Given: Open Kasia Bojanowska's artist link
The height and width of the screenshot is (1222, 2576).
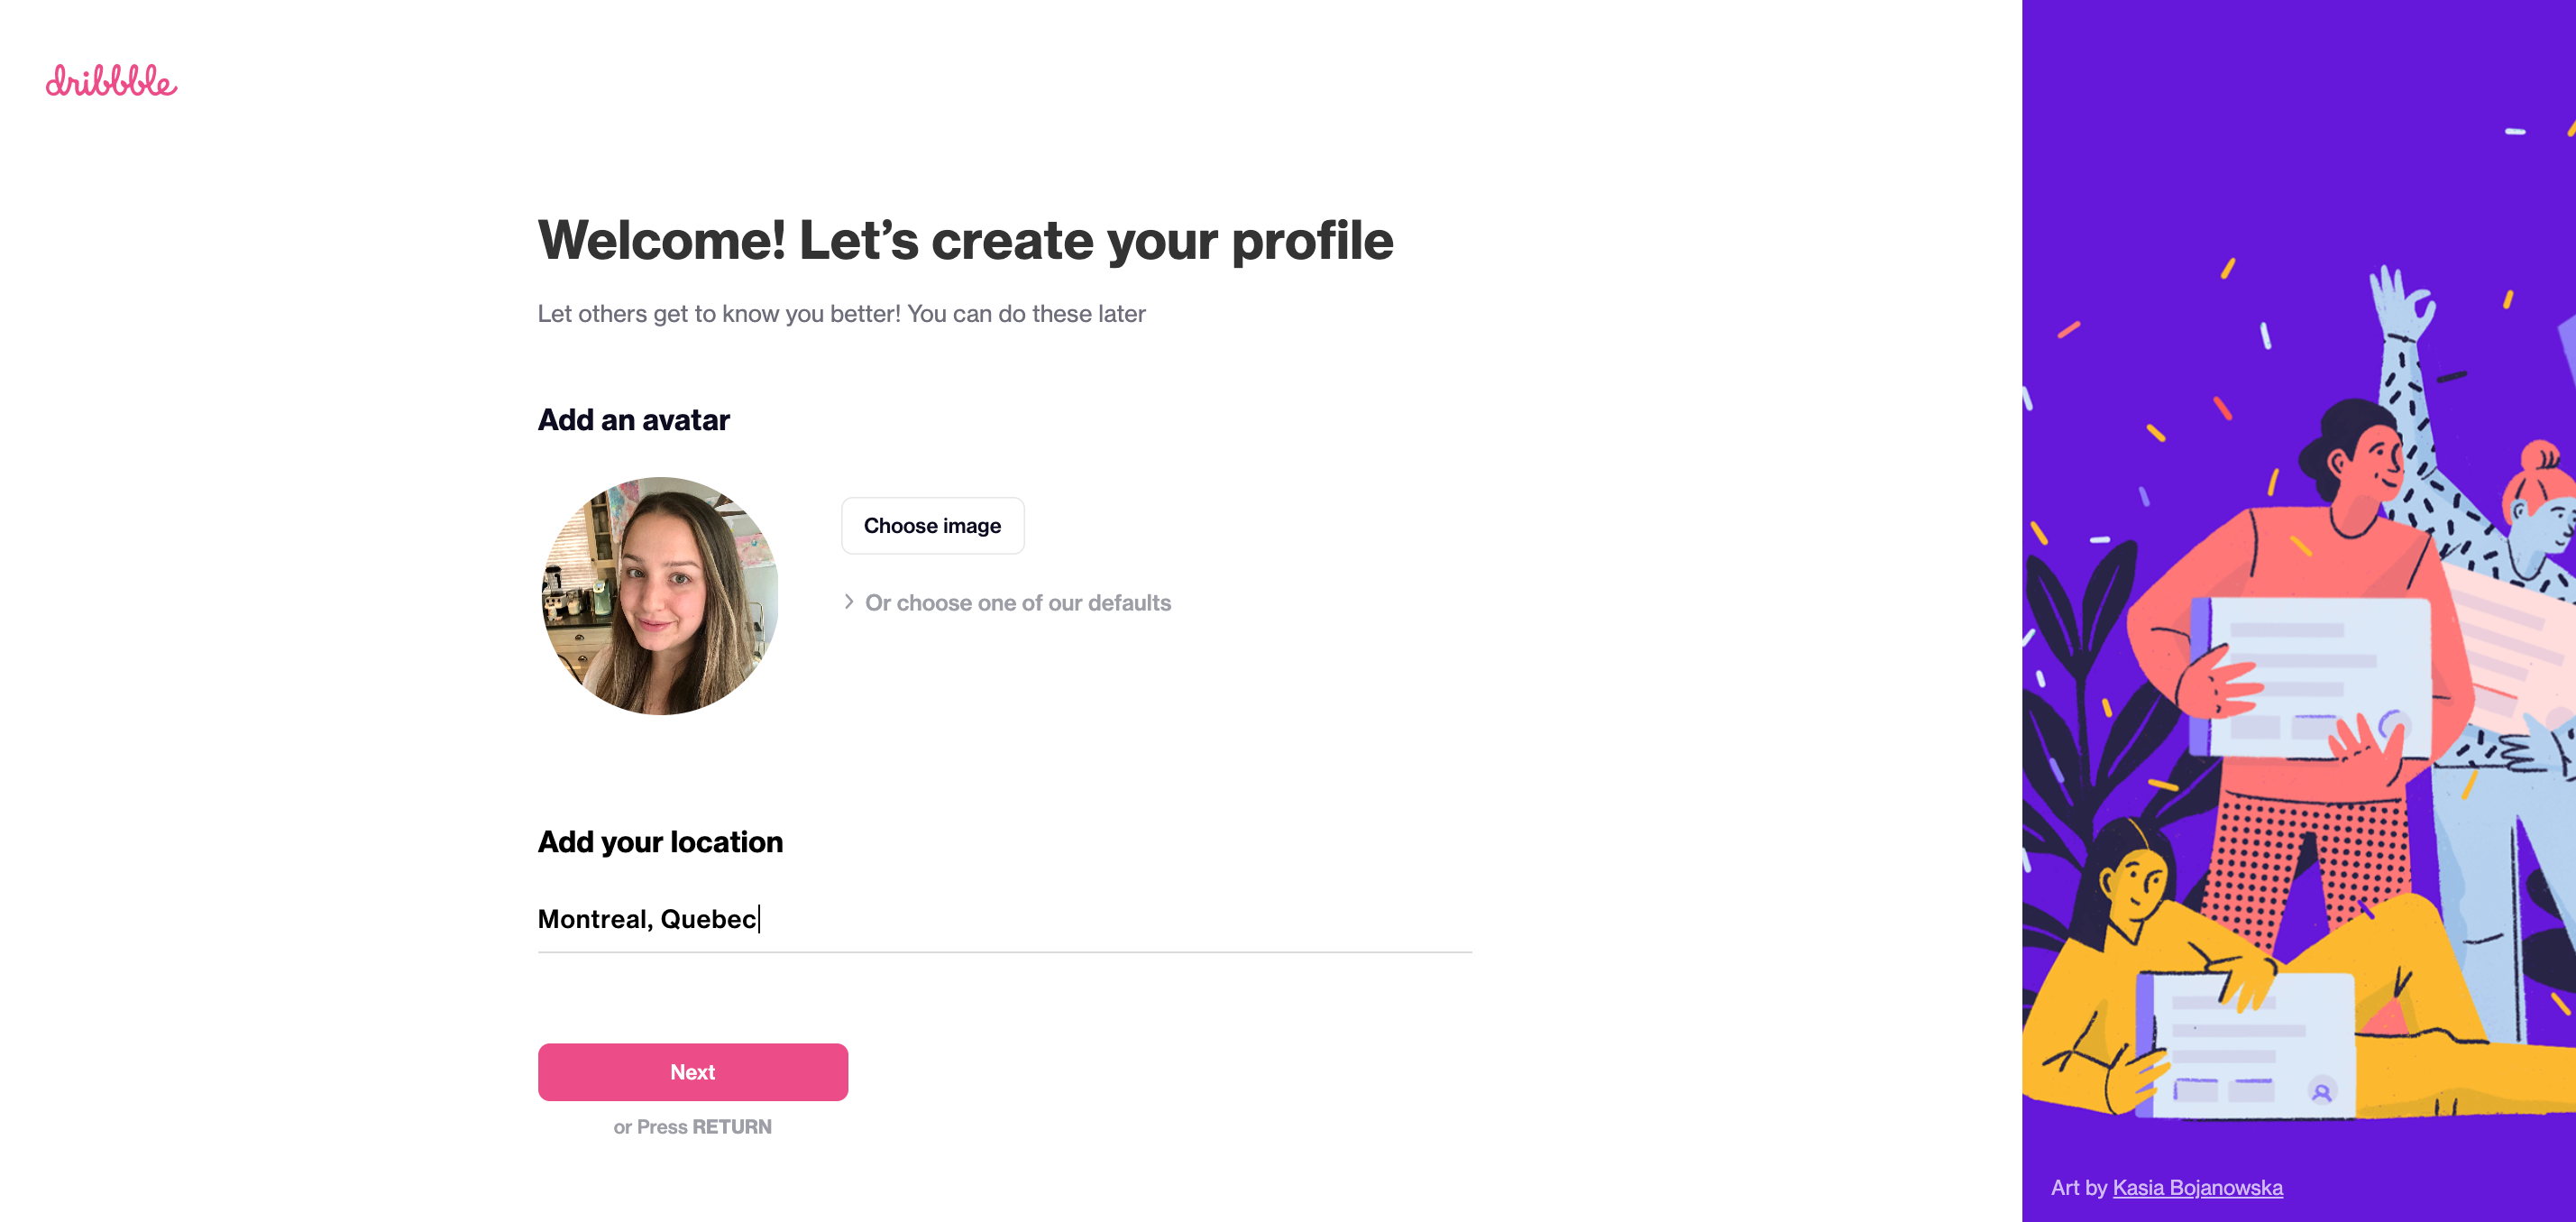Looking at the screenshot, I should pyautogui.click(x=2197, y=1187).
